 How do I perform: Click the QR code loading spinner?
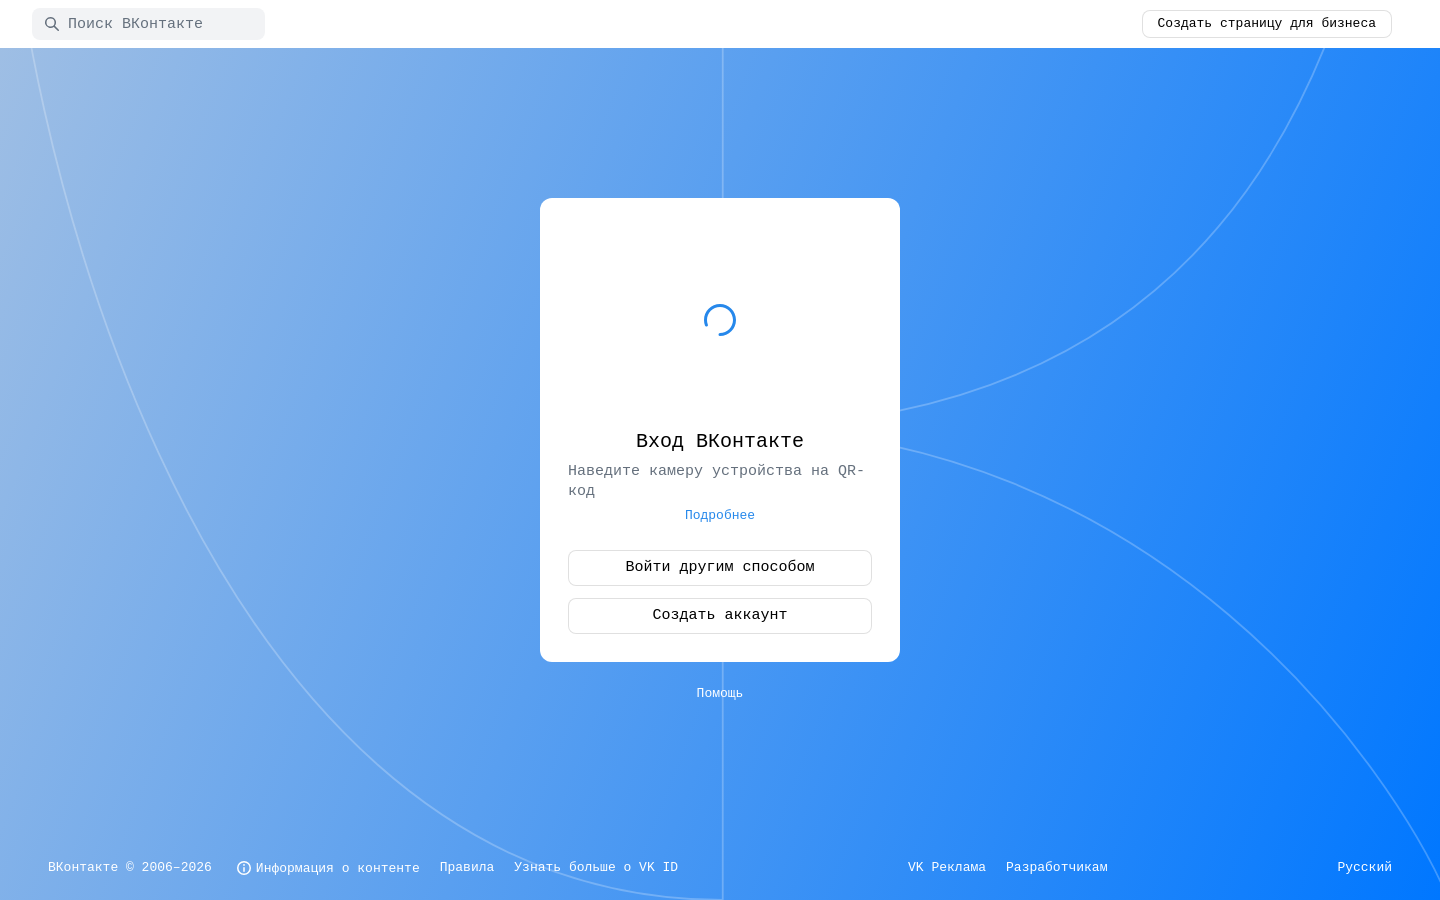click(720, 320)
